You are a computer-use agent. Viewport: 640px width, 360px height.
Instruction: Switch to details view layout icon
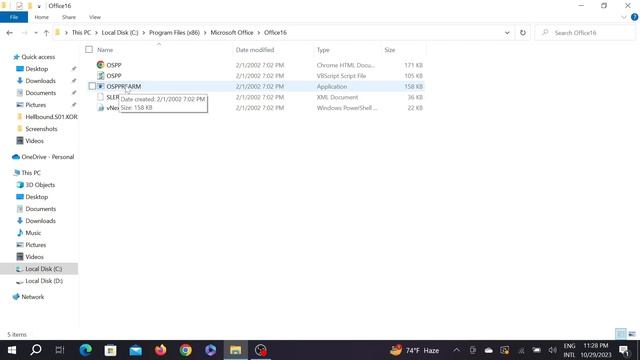pos(621,334)
